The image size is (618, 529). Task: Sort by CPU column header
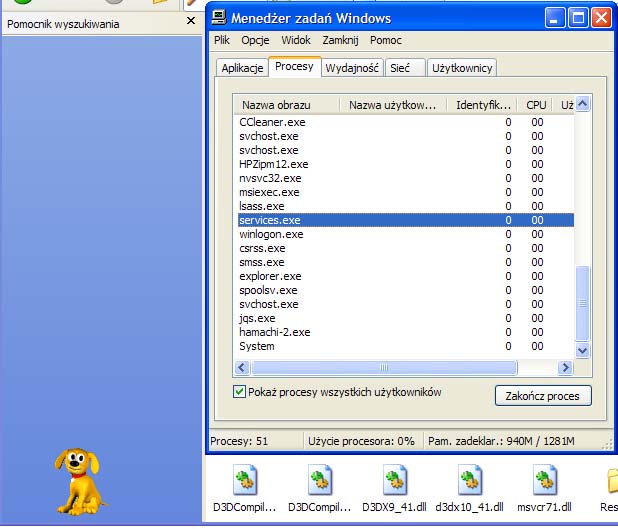(536, 105)
